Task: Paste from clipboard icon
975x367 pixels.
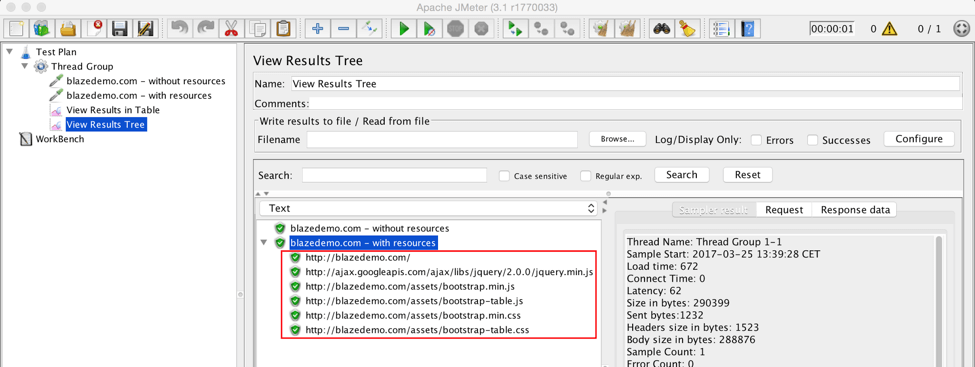Action: click(x=283, y=29)
